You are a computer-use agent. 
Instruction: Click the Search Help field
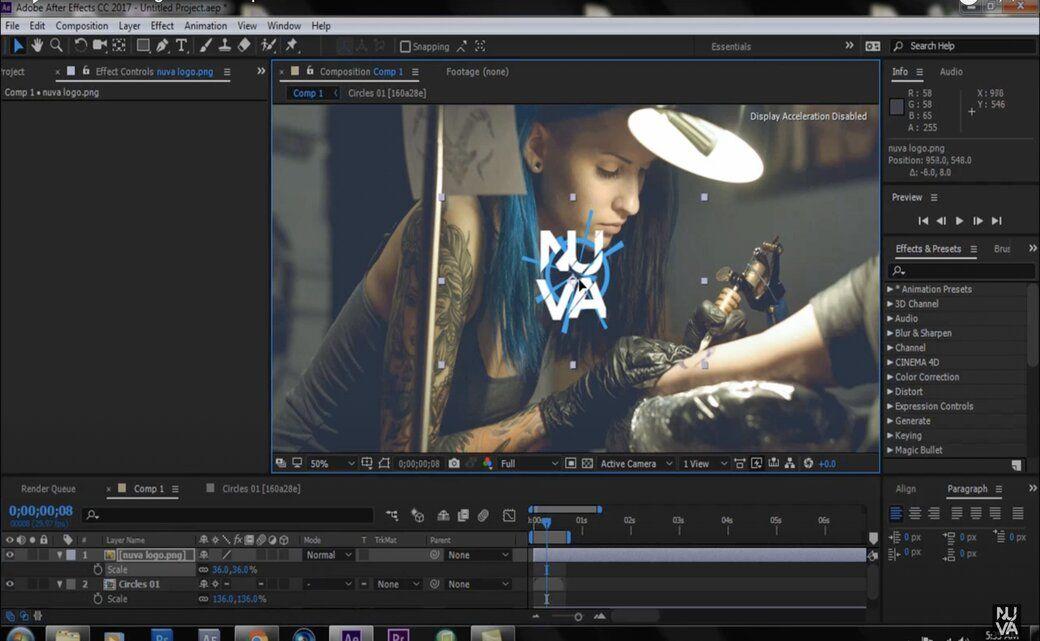(964, 46)
